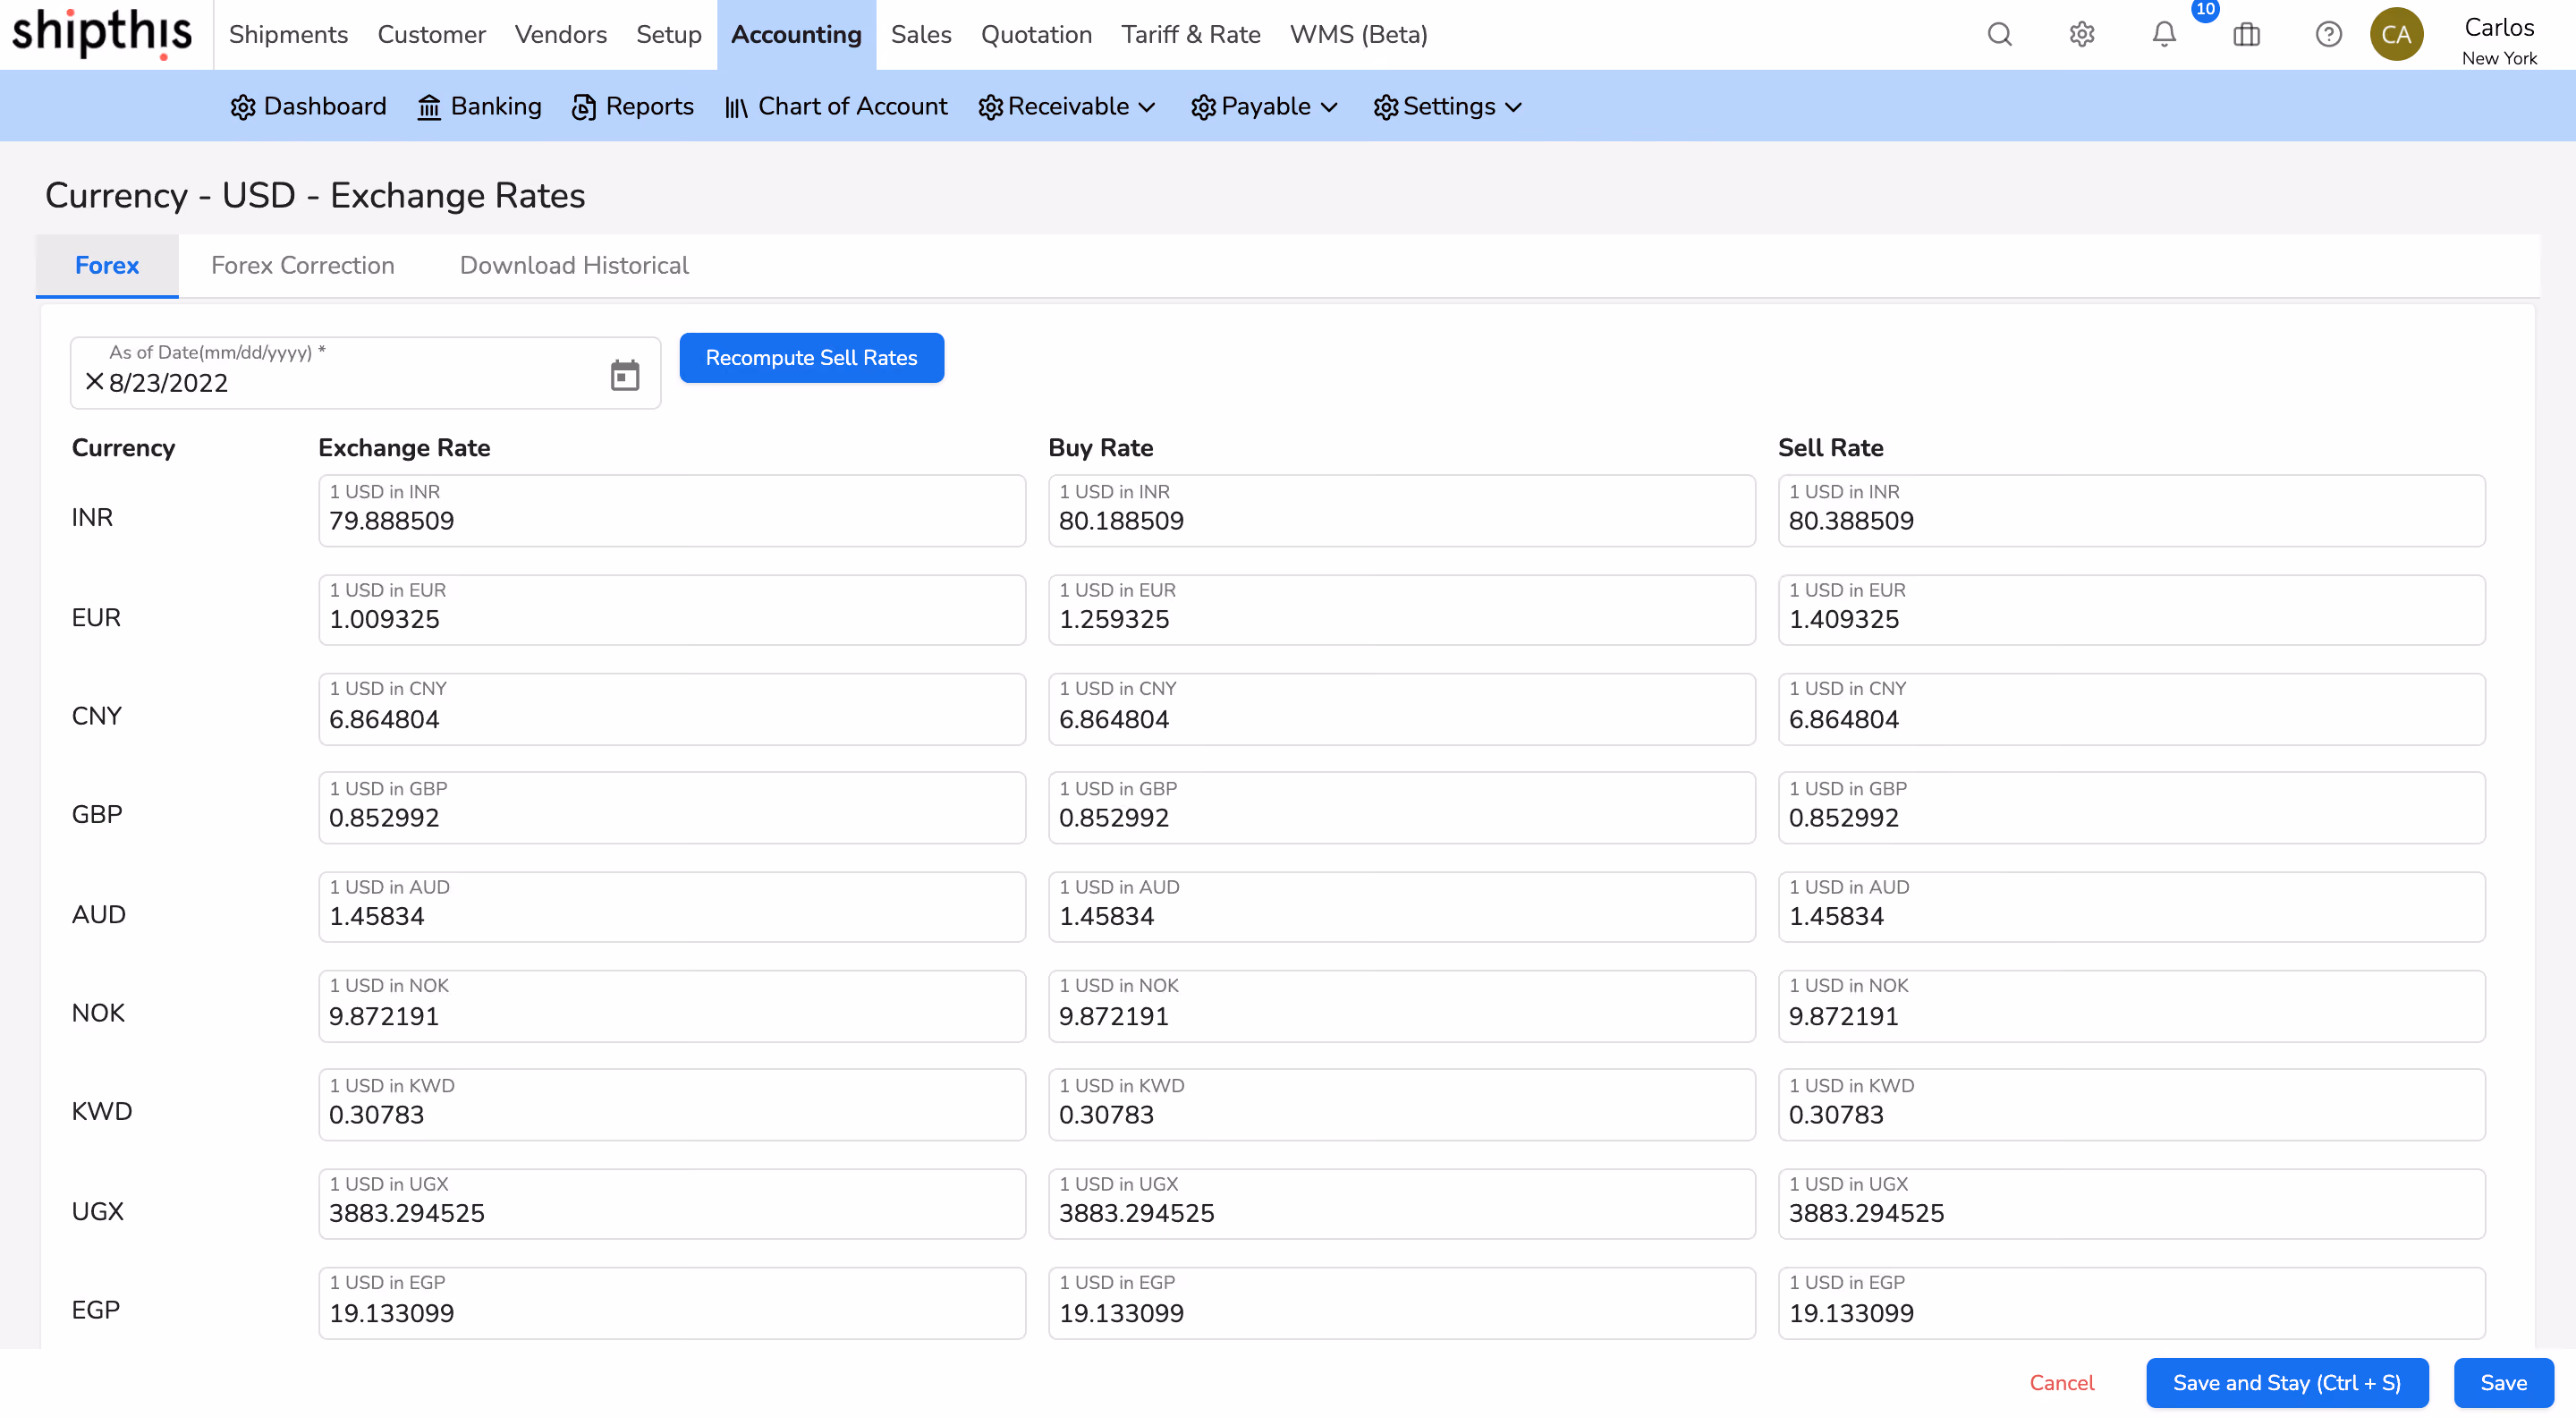The height and width of the screenshot is (1417, 2576).
Task: Select the Accounting menu
Action: [796, 34]
